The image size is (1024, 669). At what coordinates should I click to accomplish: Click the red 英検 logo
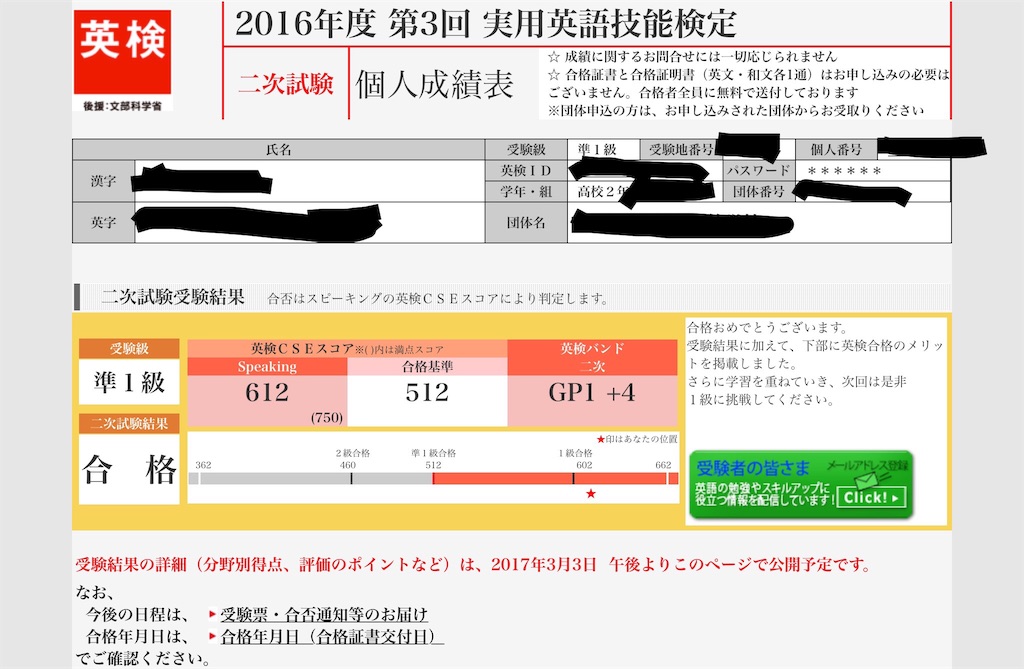pyautogui.click(x=122, y=52)
